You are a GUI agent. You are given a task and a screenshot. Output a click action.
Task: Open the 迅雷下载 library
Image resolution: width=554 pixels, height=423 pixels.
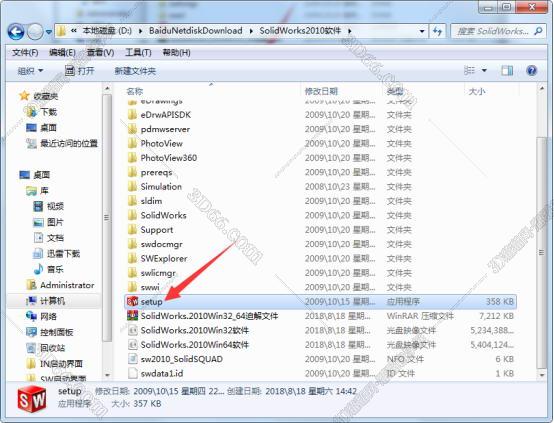point(57,253)
